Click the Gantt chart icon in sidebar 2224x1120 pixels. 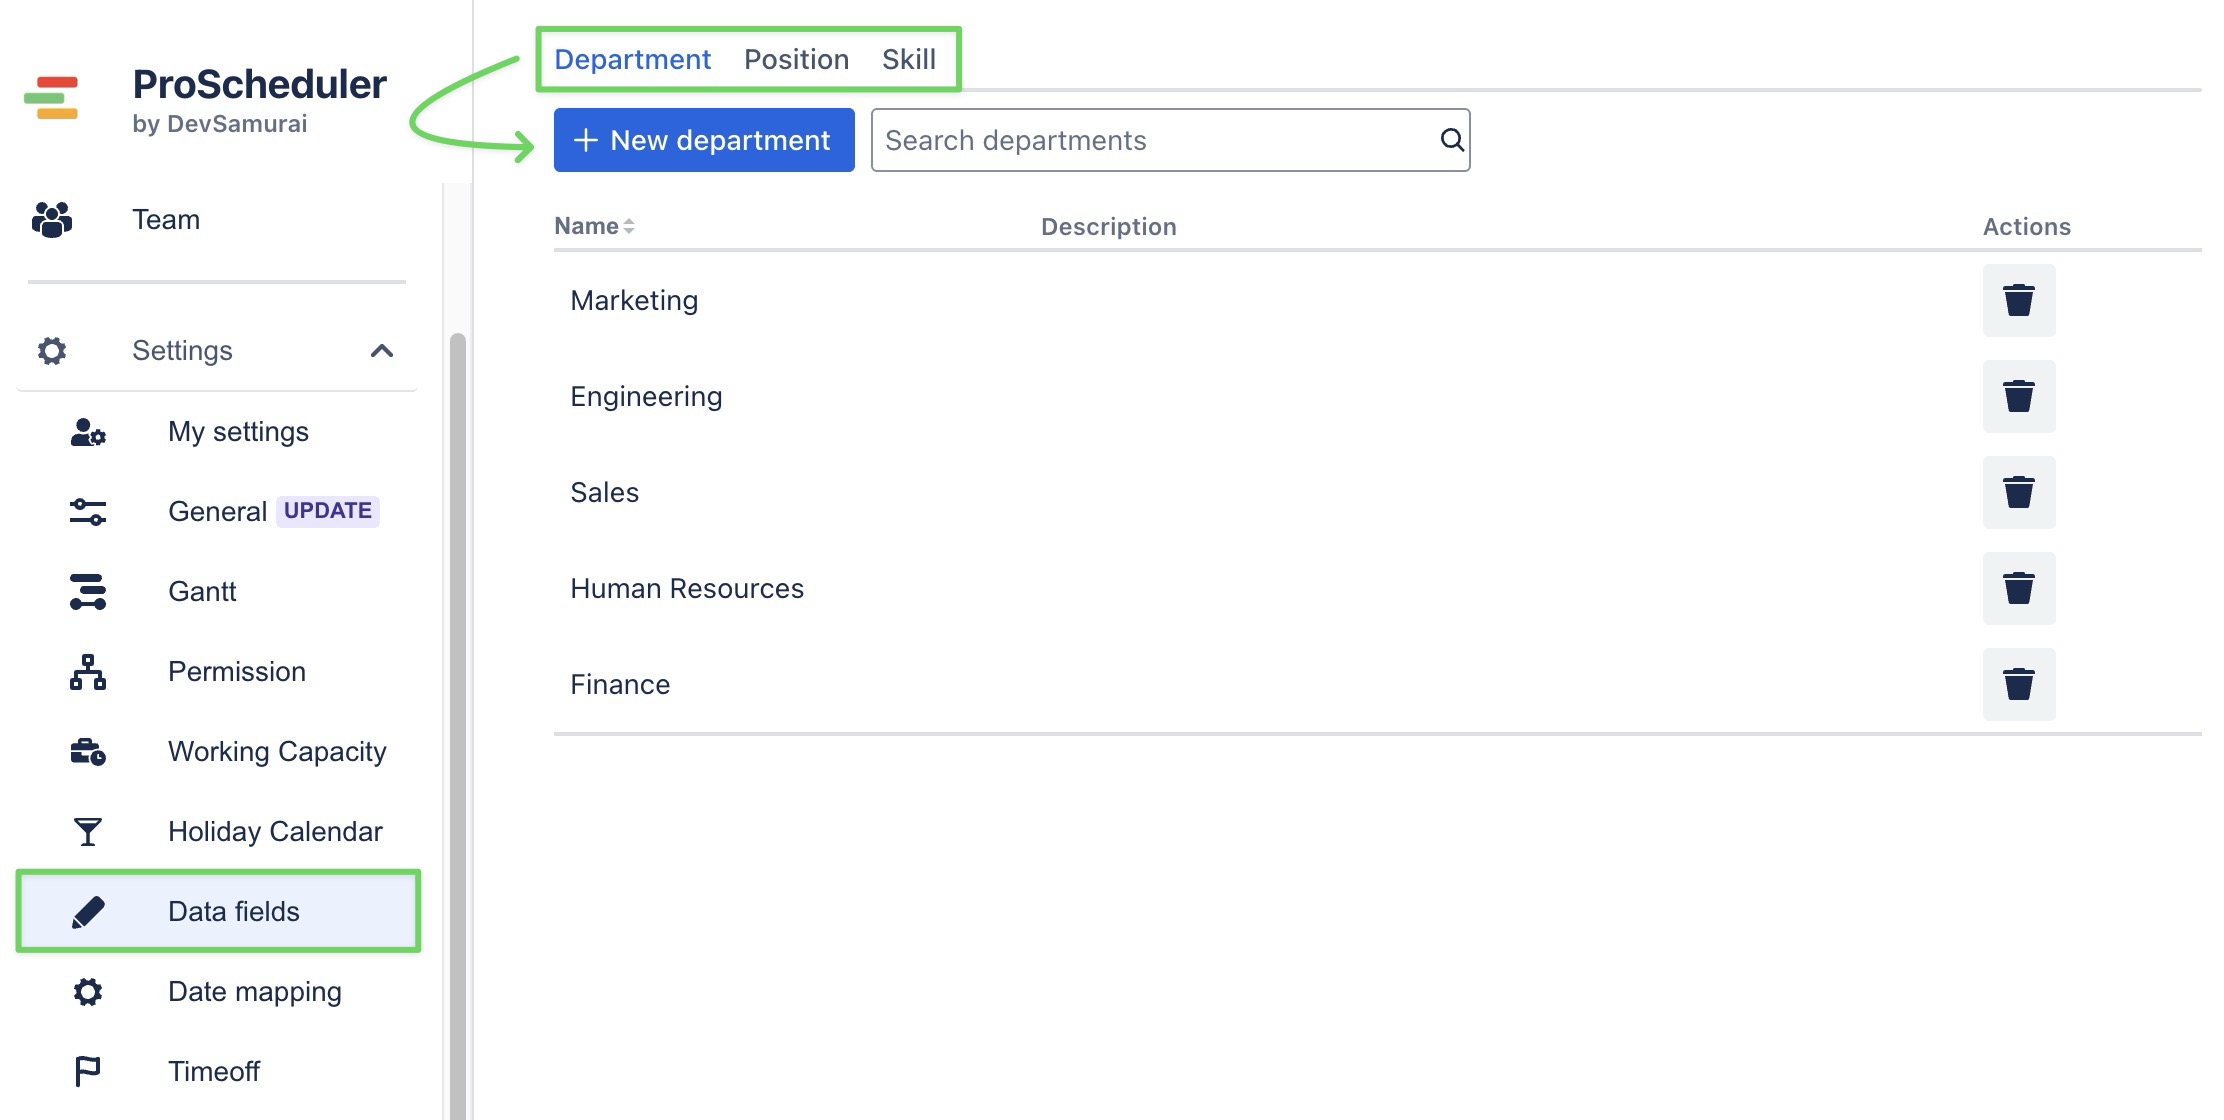[x=88, y=591]
